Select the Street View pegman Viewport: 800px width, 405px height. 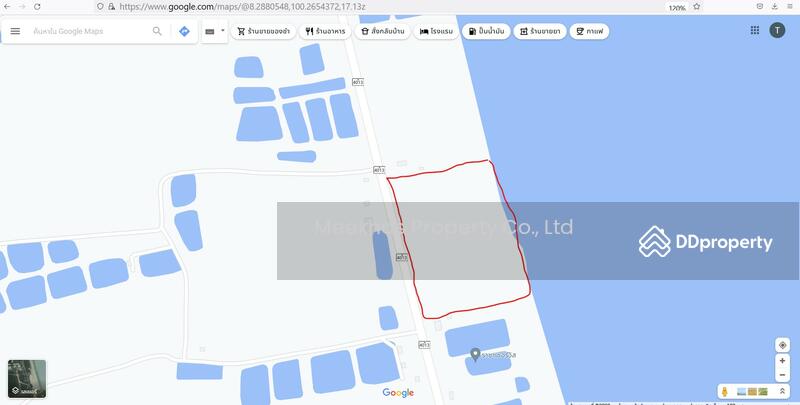pyautogui.click(x=723, y=391)
